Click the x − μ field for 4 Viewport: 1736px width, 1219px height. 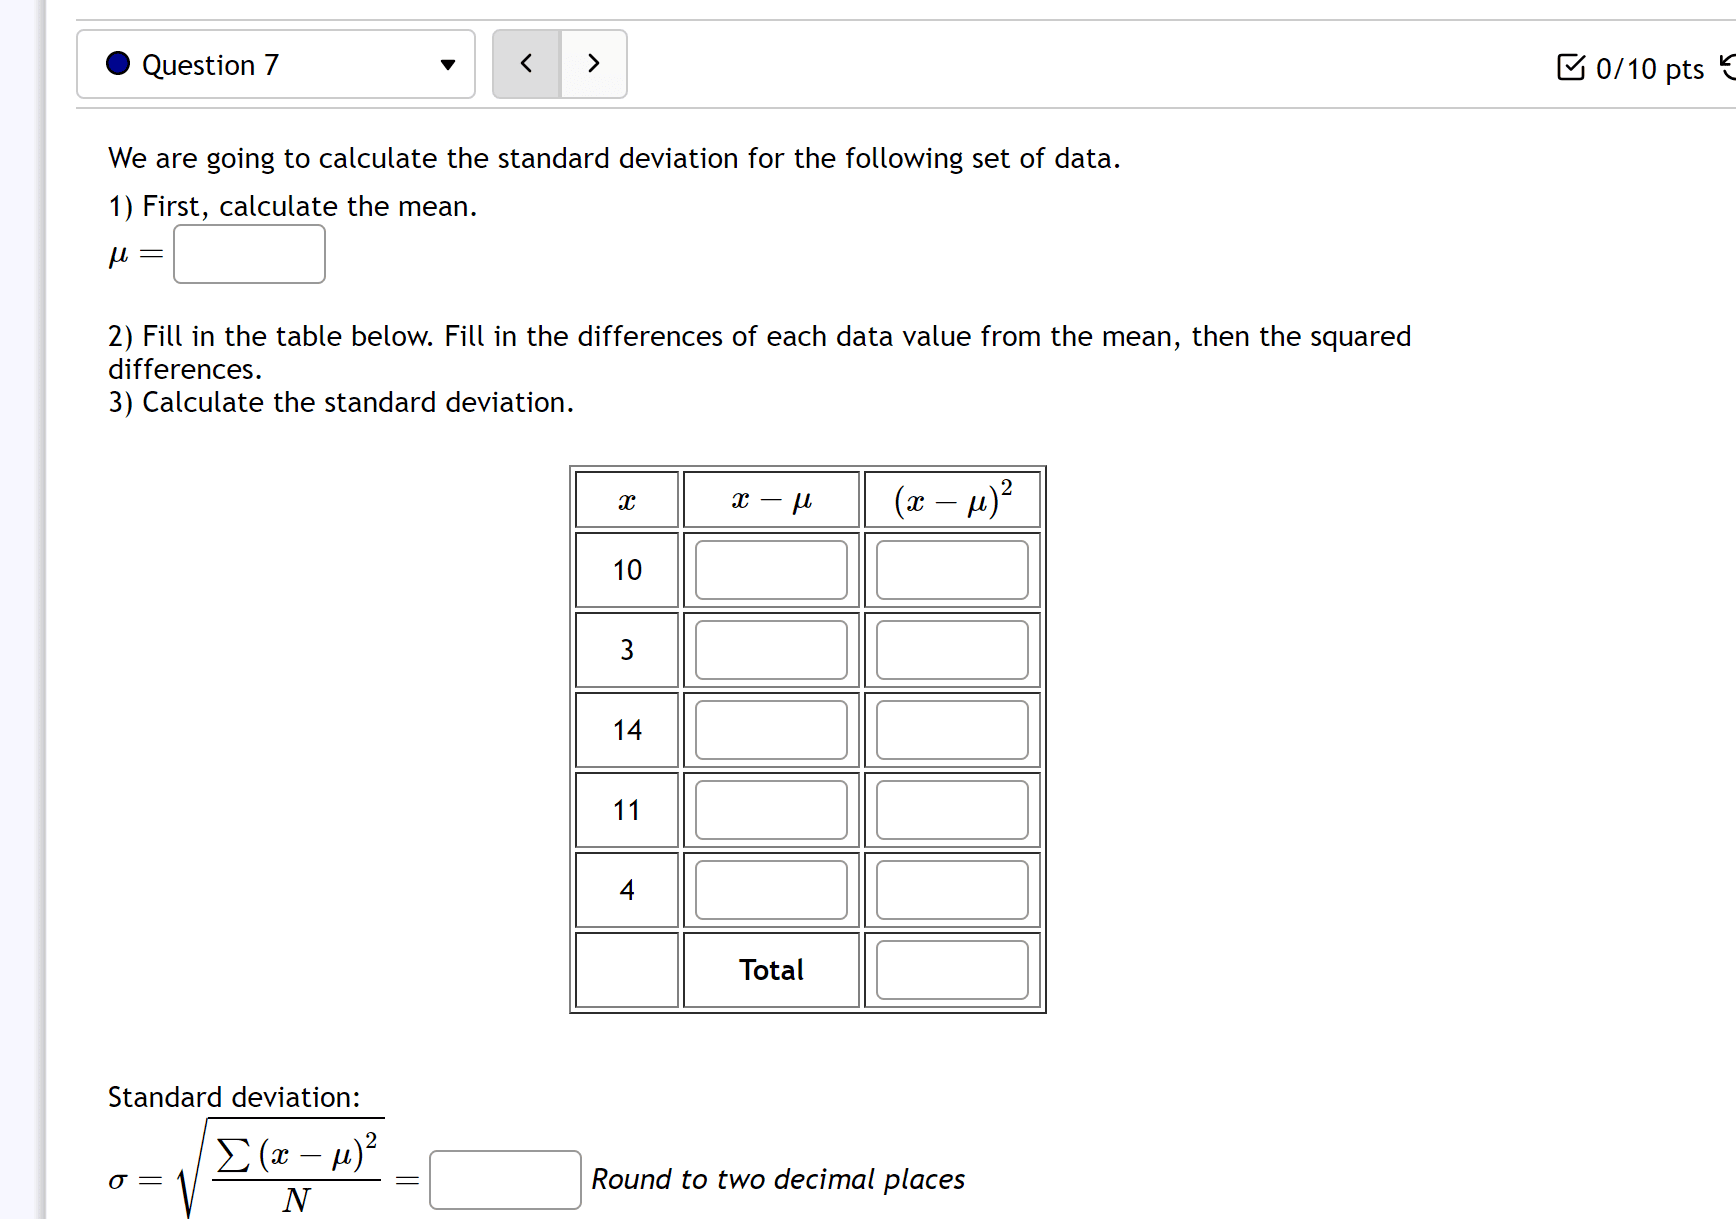(771, 890)
